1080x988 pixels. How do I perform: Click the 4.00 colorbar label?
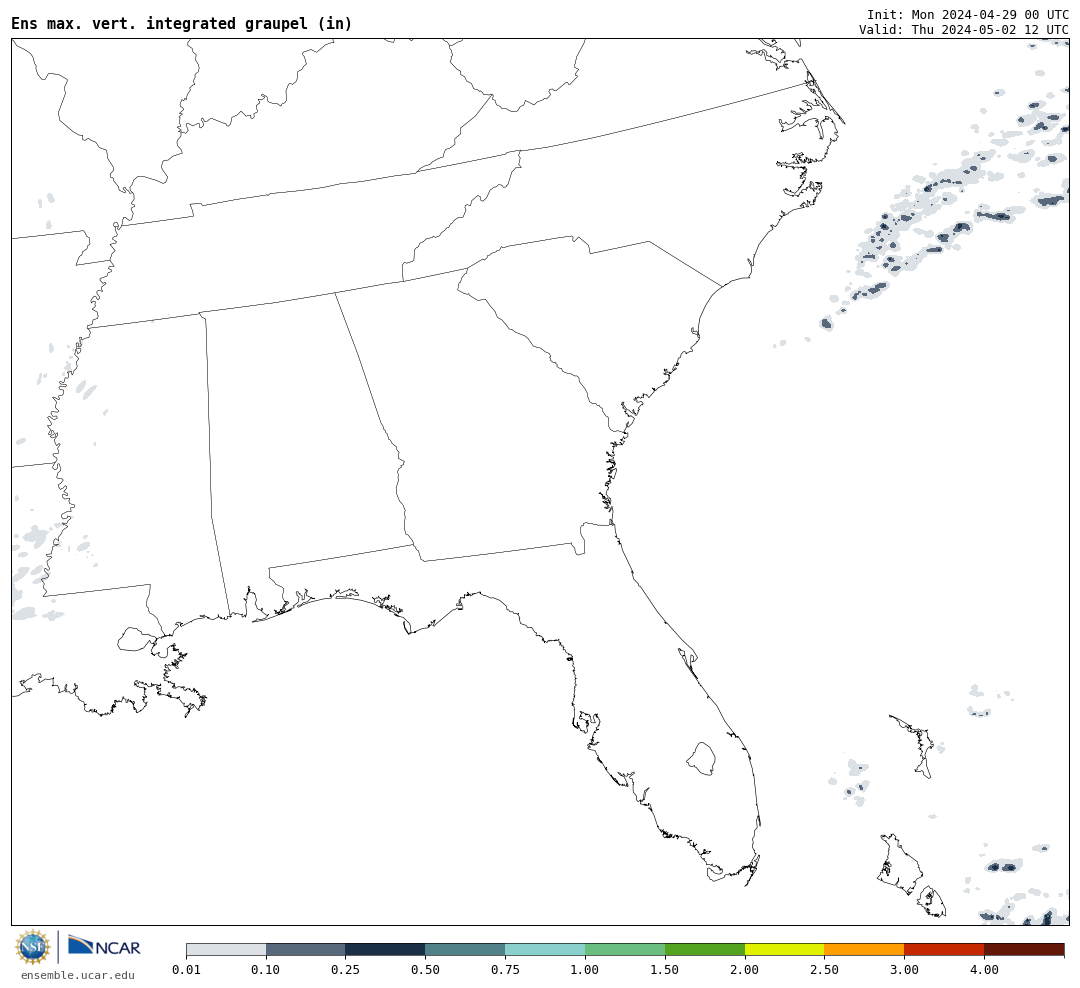click(984, 970)
